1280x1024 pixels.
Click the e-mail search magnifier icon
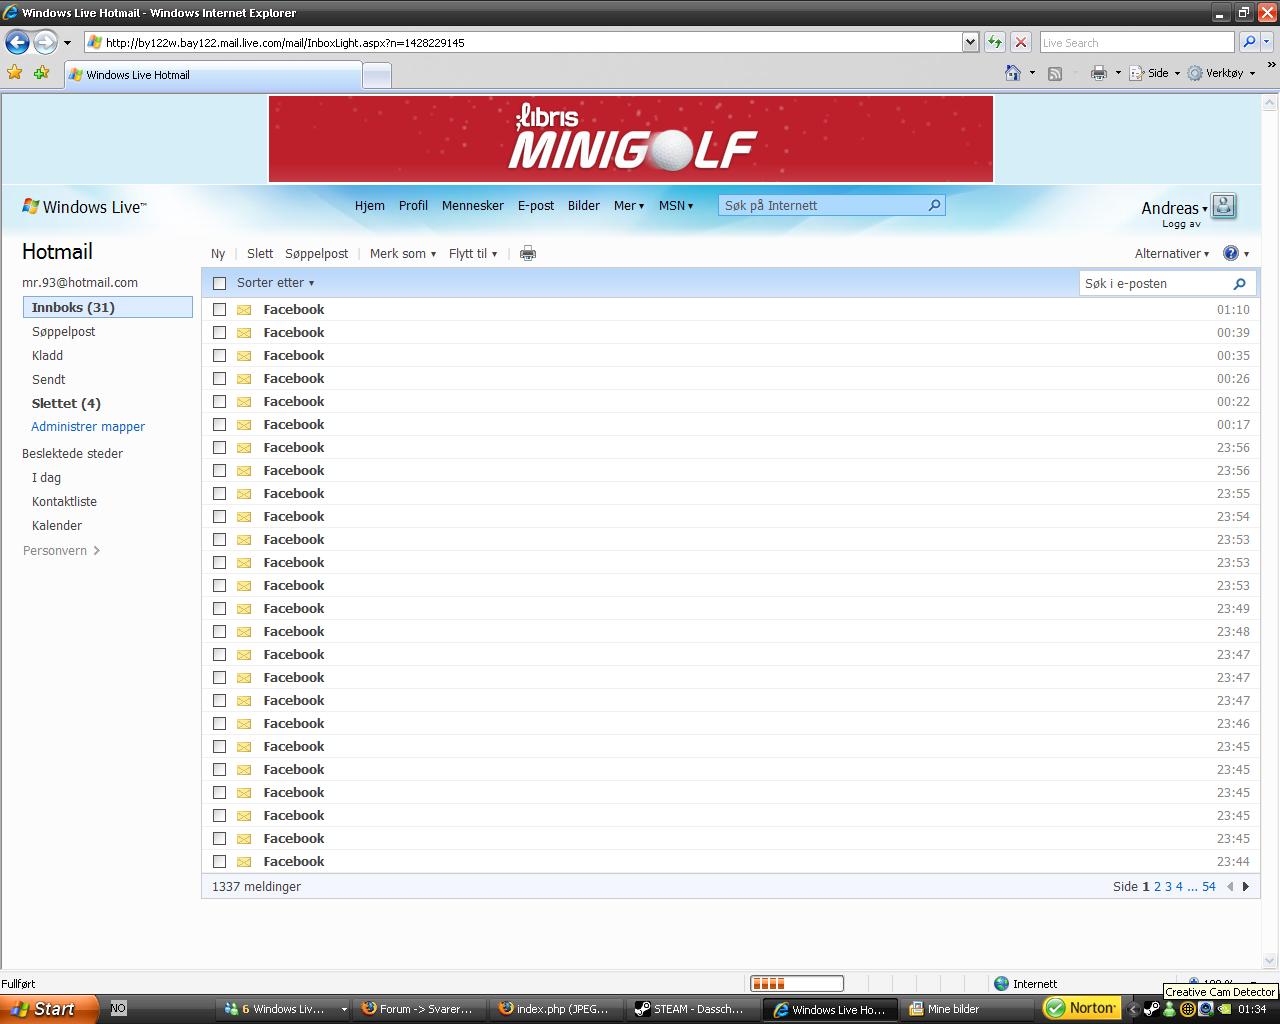(1239, 284)
